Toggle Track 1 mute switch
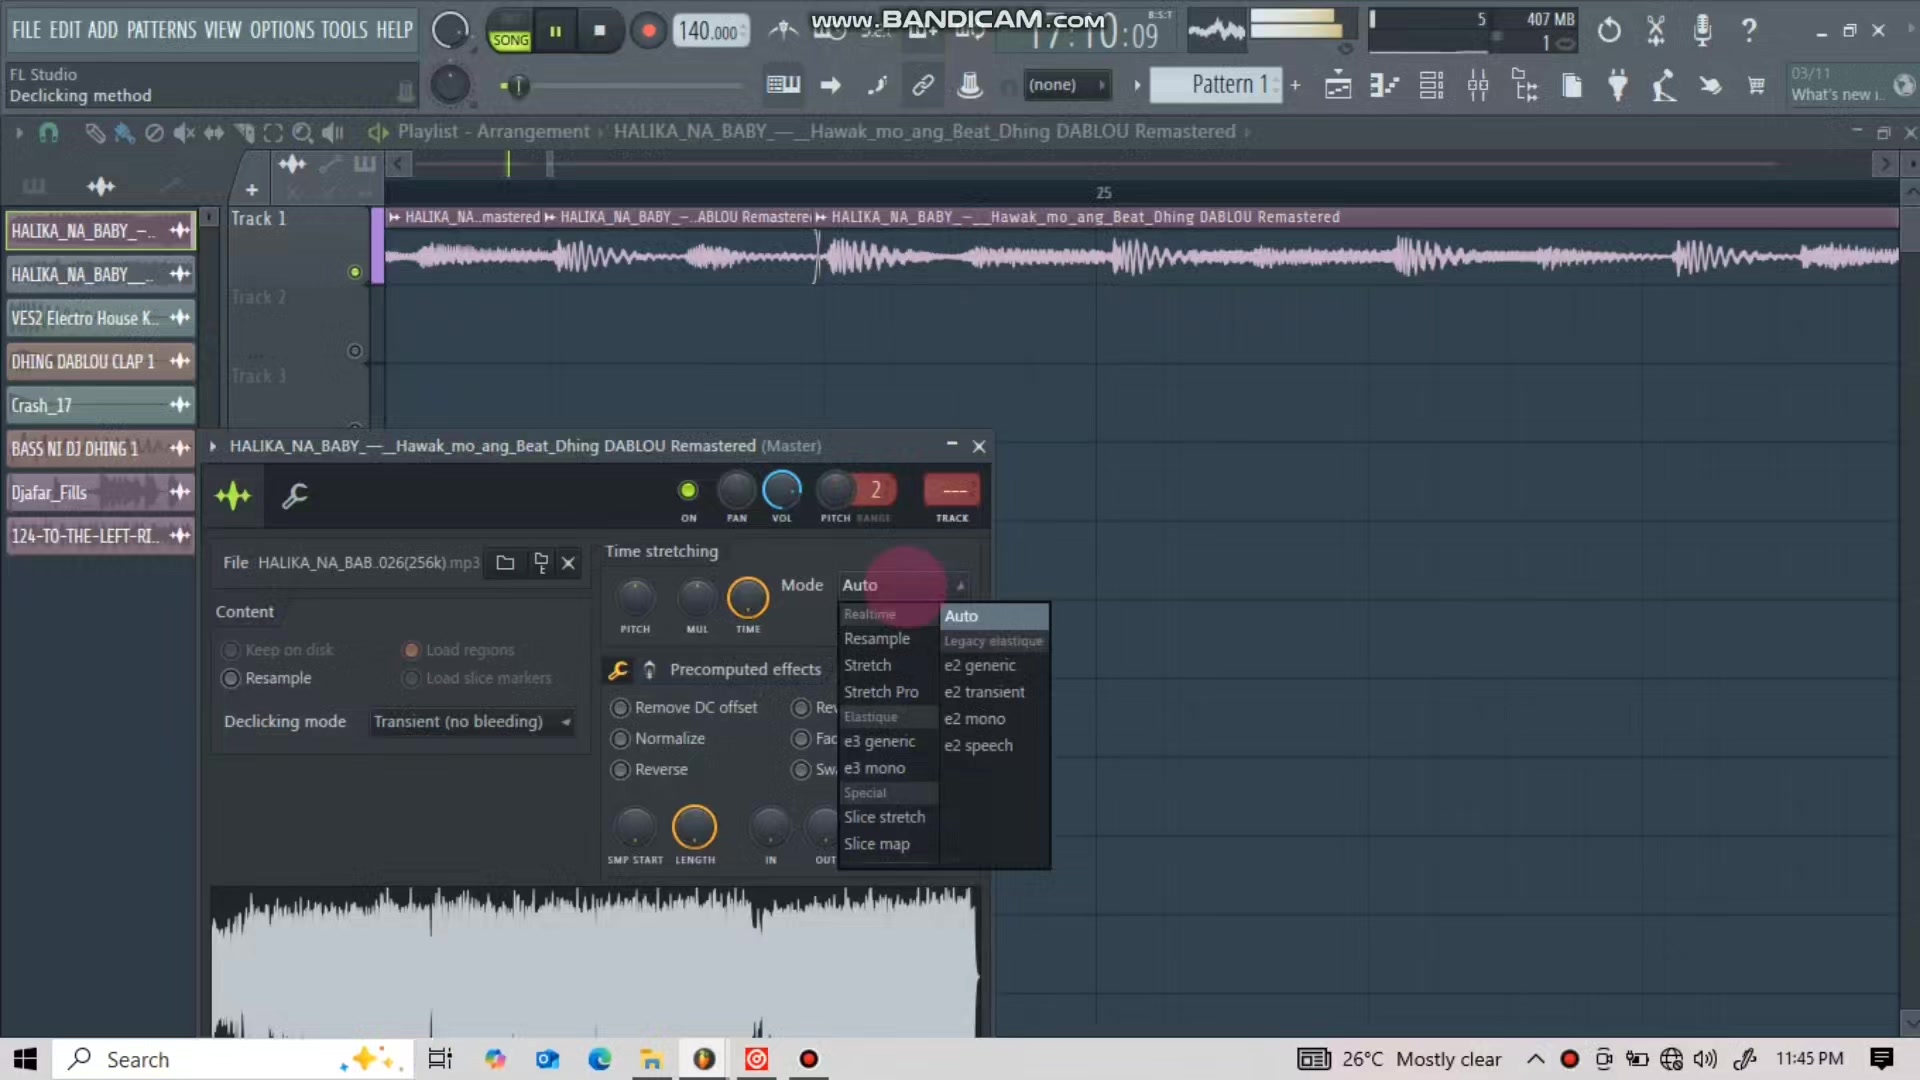Screen dimensions: 1920x1080 pyautogui.click(x=354, y=272)
